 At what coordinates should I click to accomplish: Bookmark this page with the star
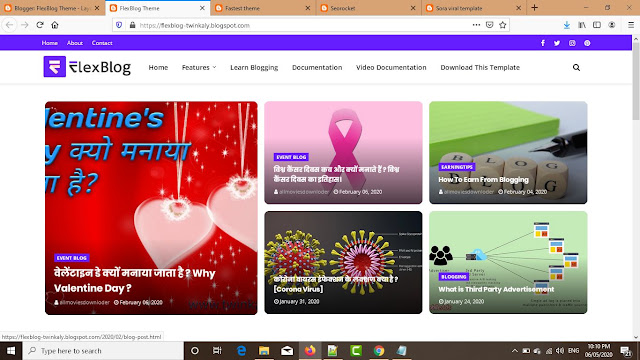503,25
